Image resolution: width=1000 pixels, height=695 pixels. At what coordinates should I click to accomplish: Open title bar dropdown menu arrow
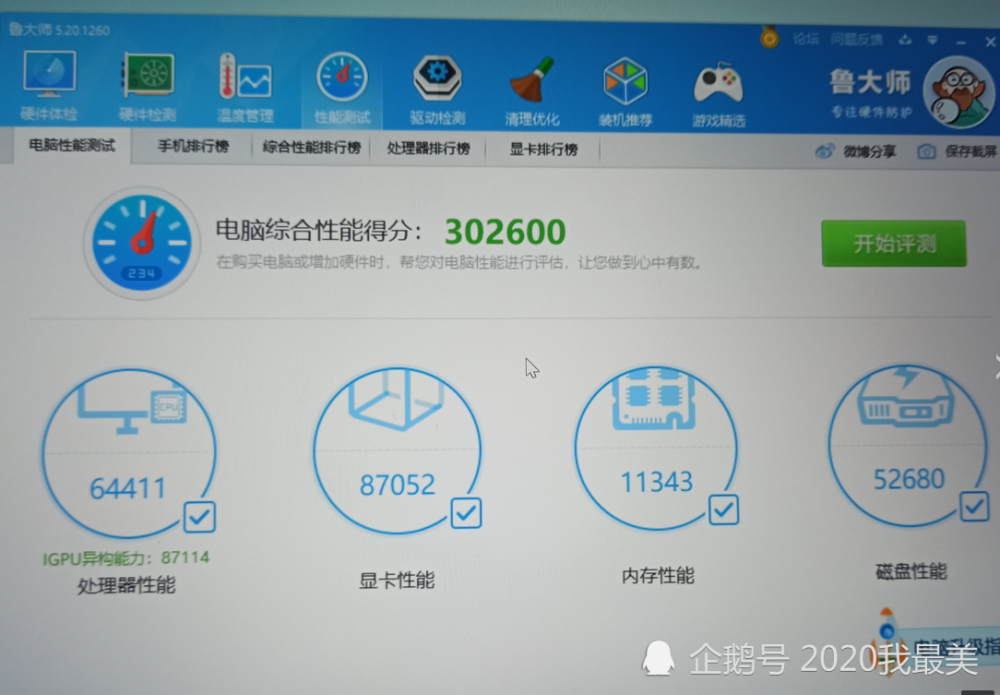pyautogui.click(x=932, y=41)
